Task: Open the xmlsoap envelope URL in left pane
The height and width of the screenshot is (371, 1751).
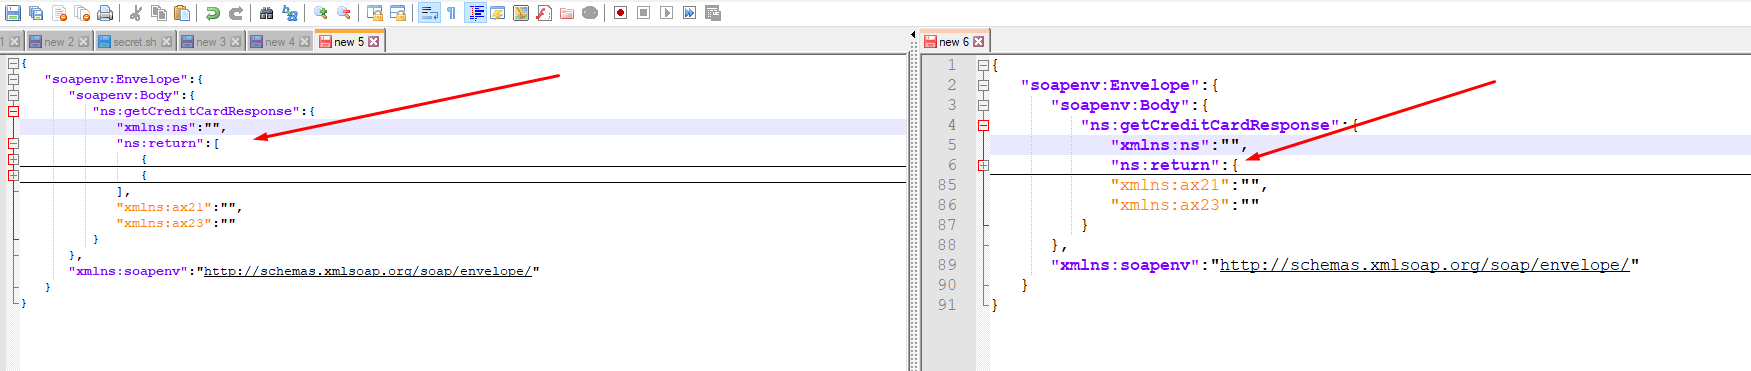Action: [368, 271]
